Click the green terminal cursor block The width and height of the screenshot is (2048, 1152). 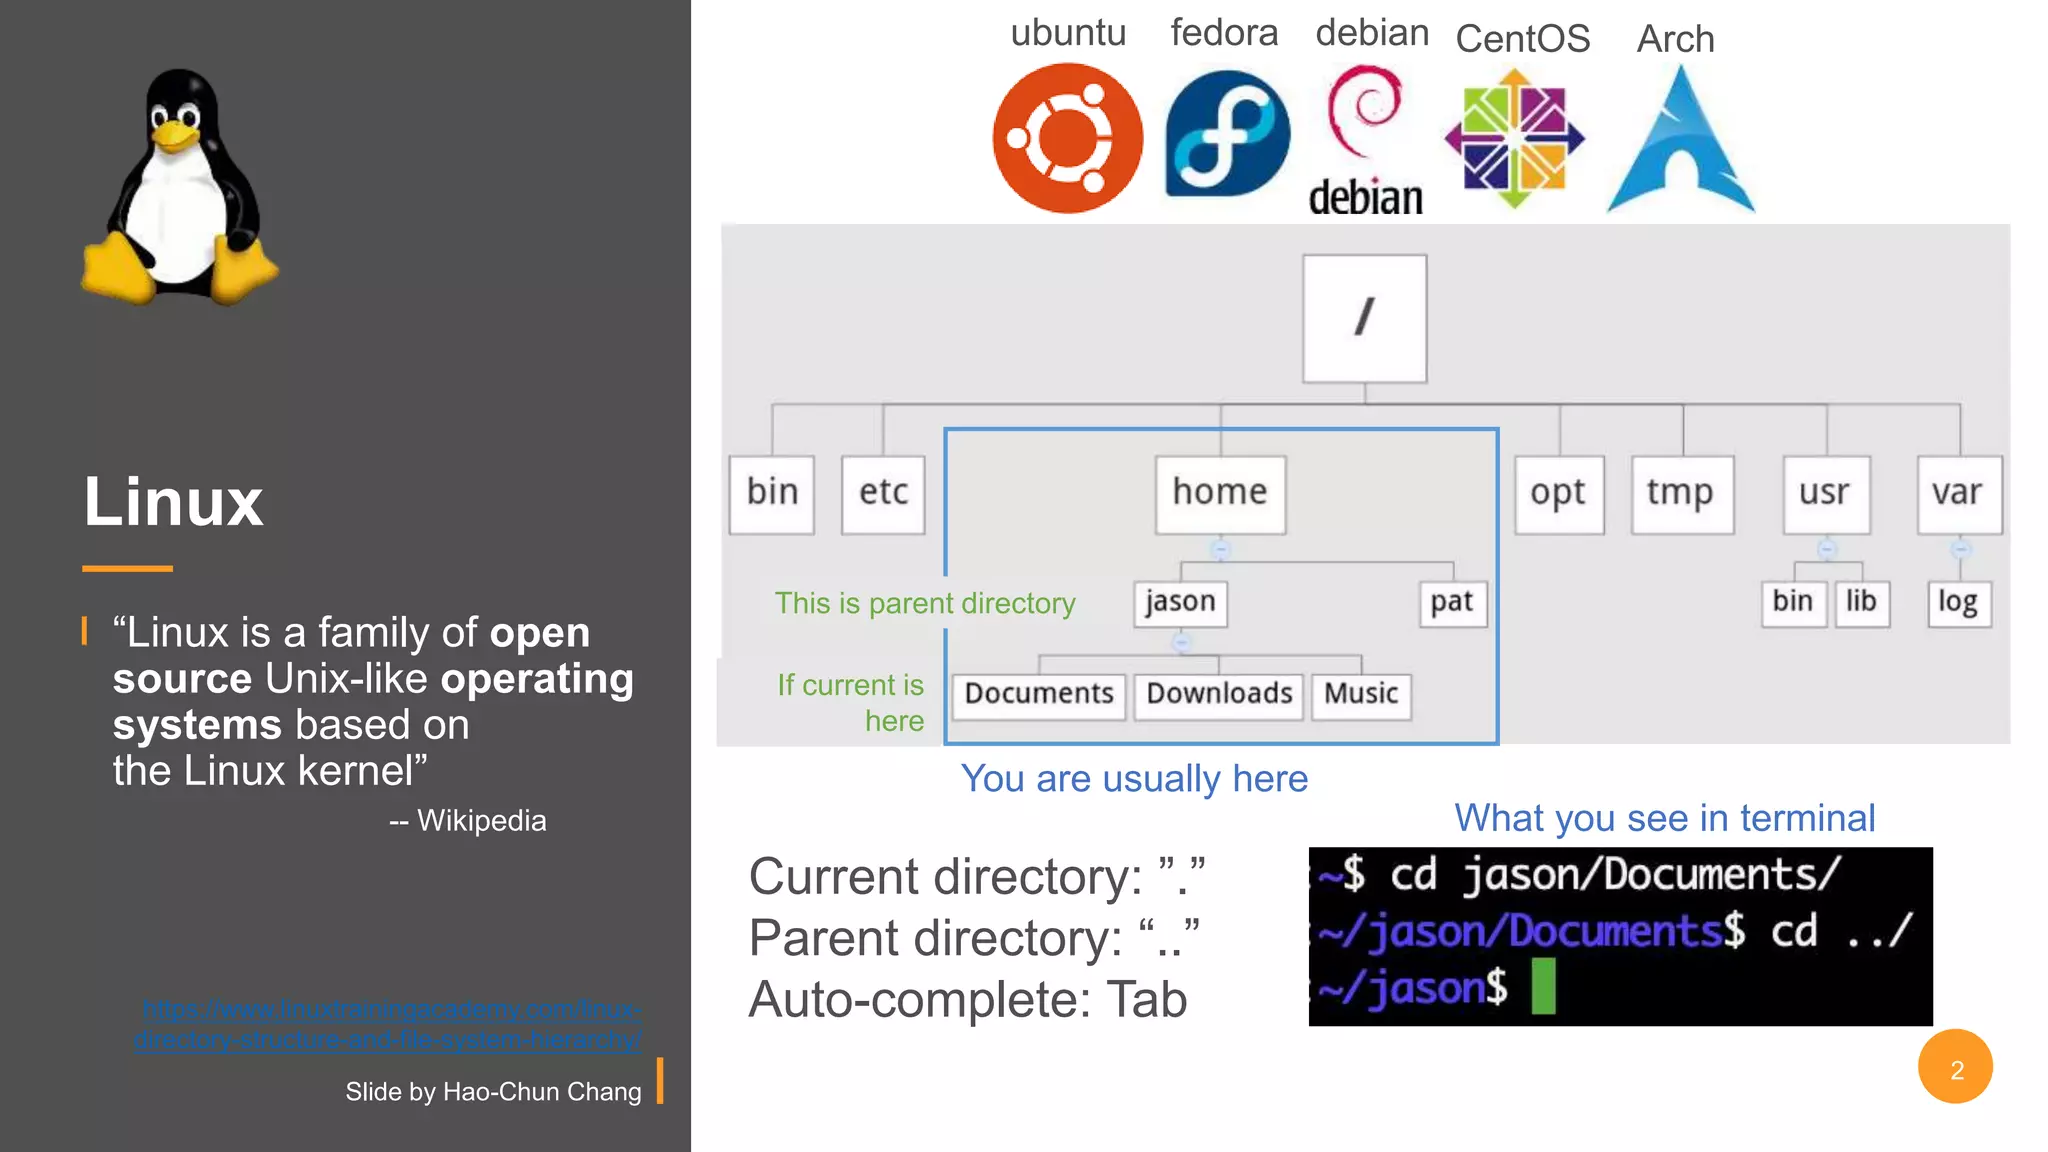tap(1543, 987)
